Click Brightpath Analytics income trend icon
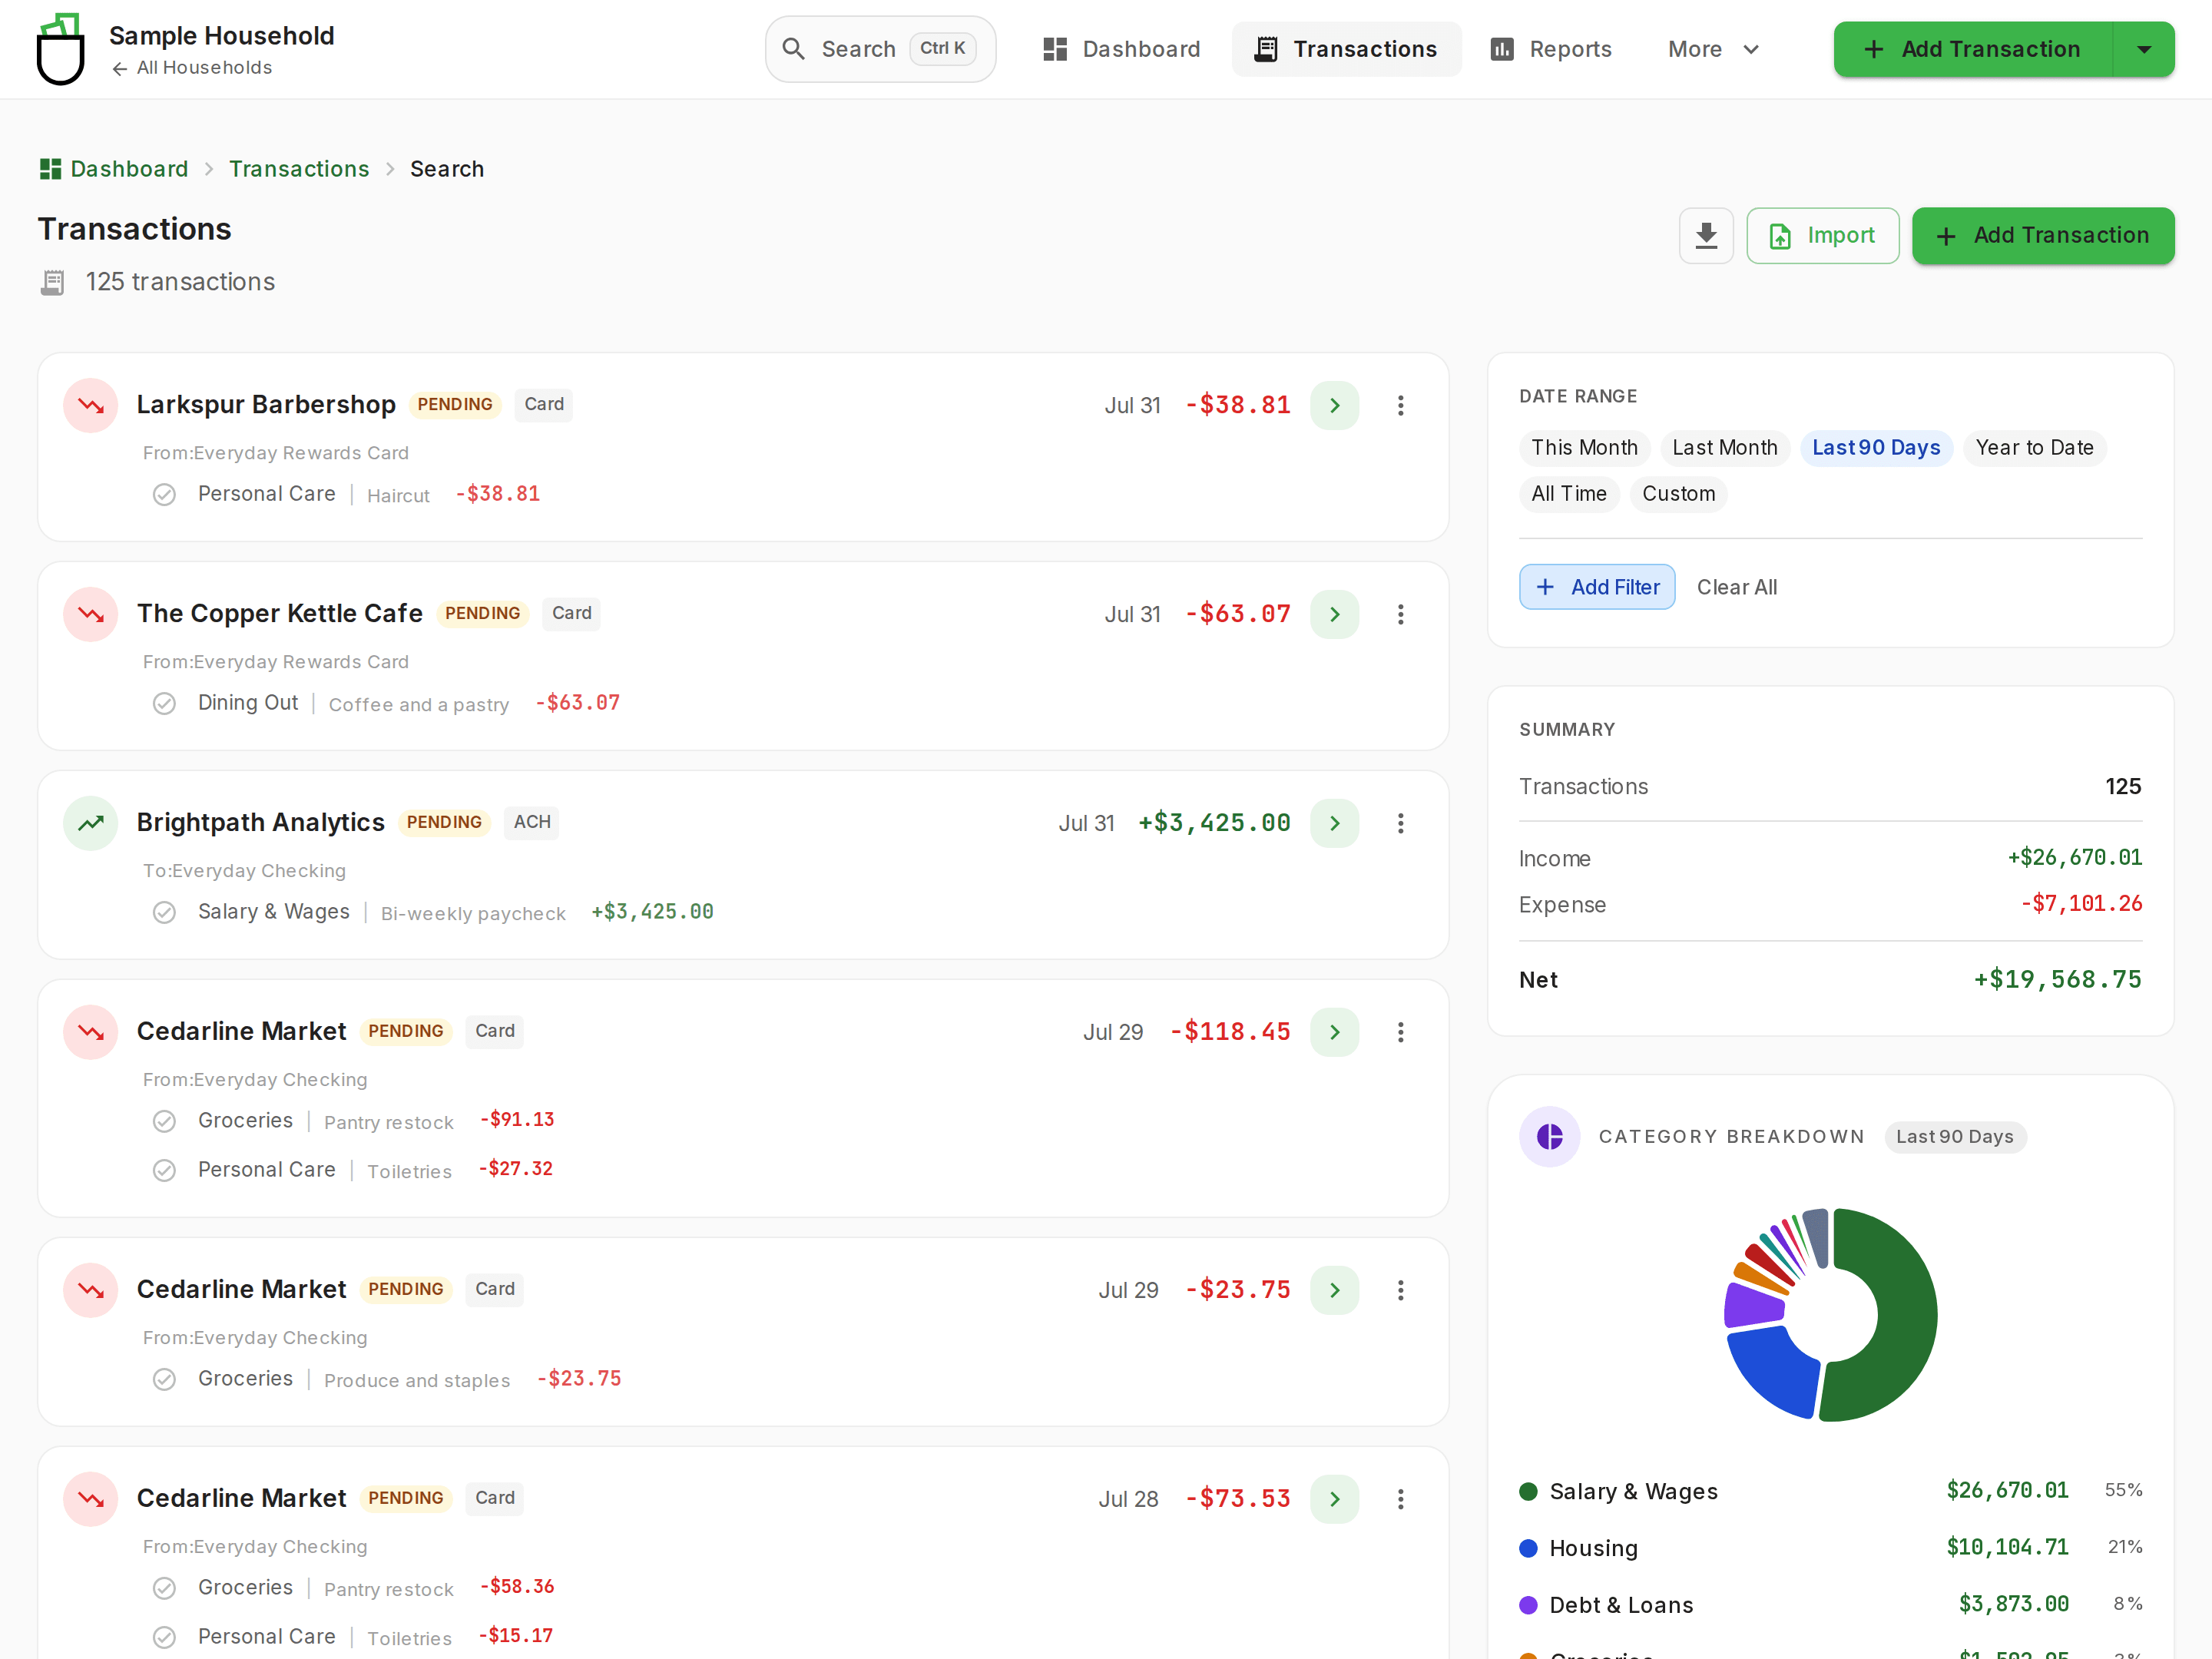 click(91, 823)
